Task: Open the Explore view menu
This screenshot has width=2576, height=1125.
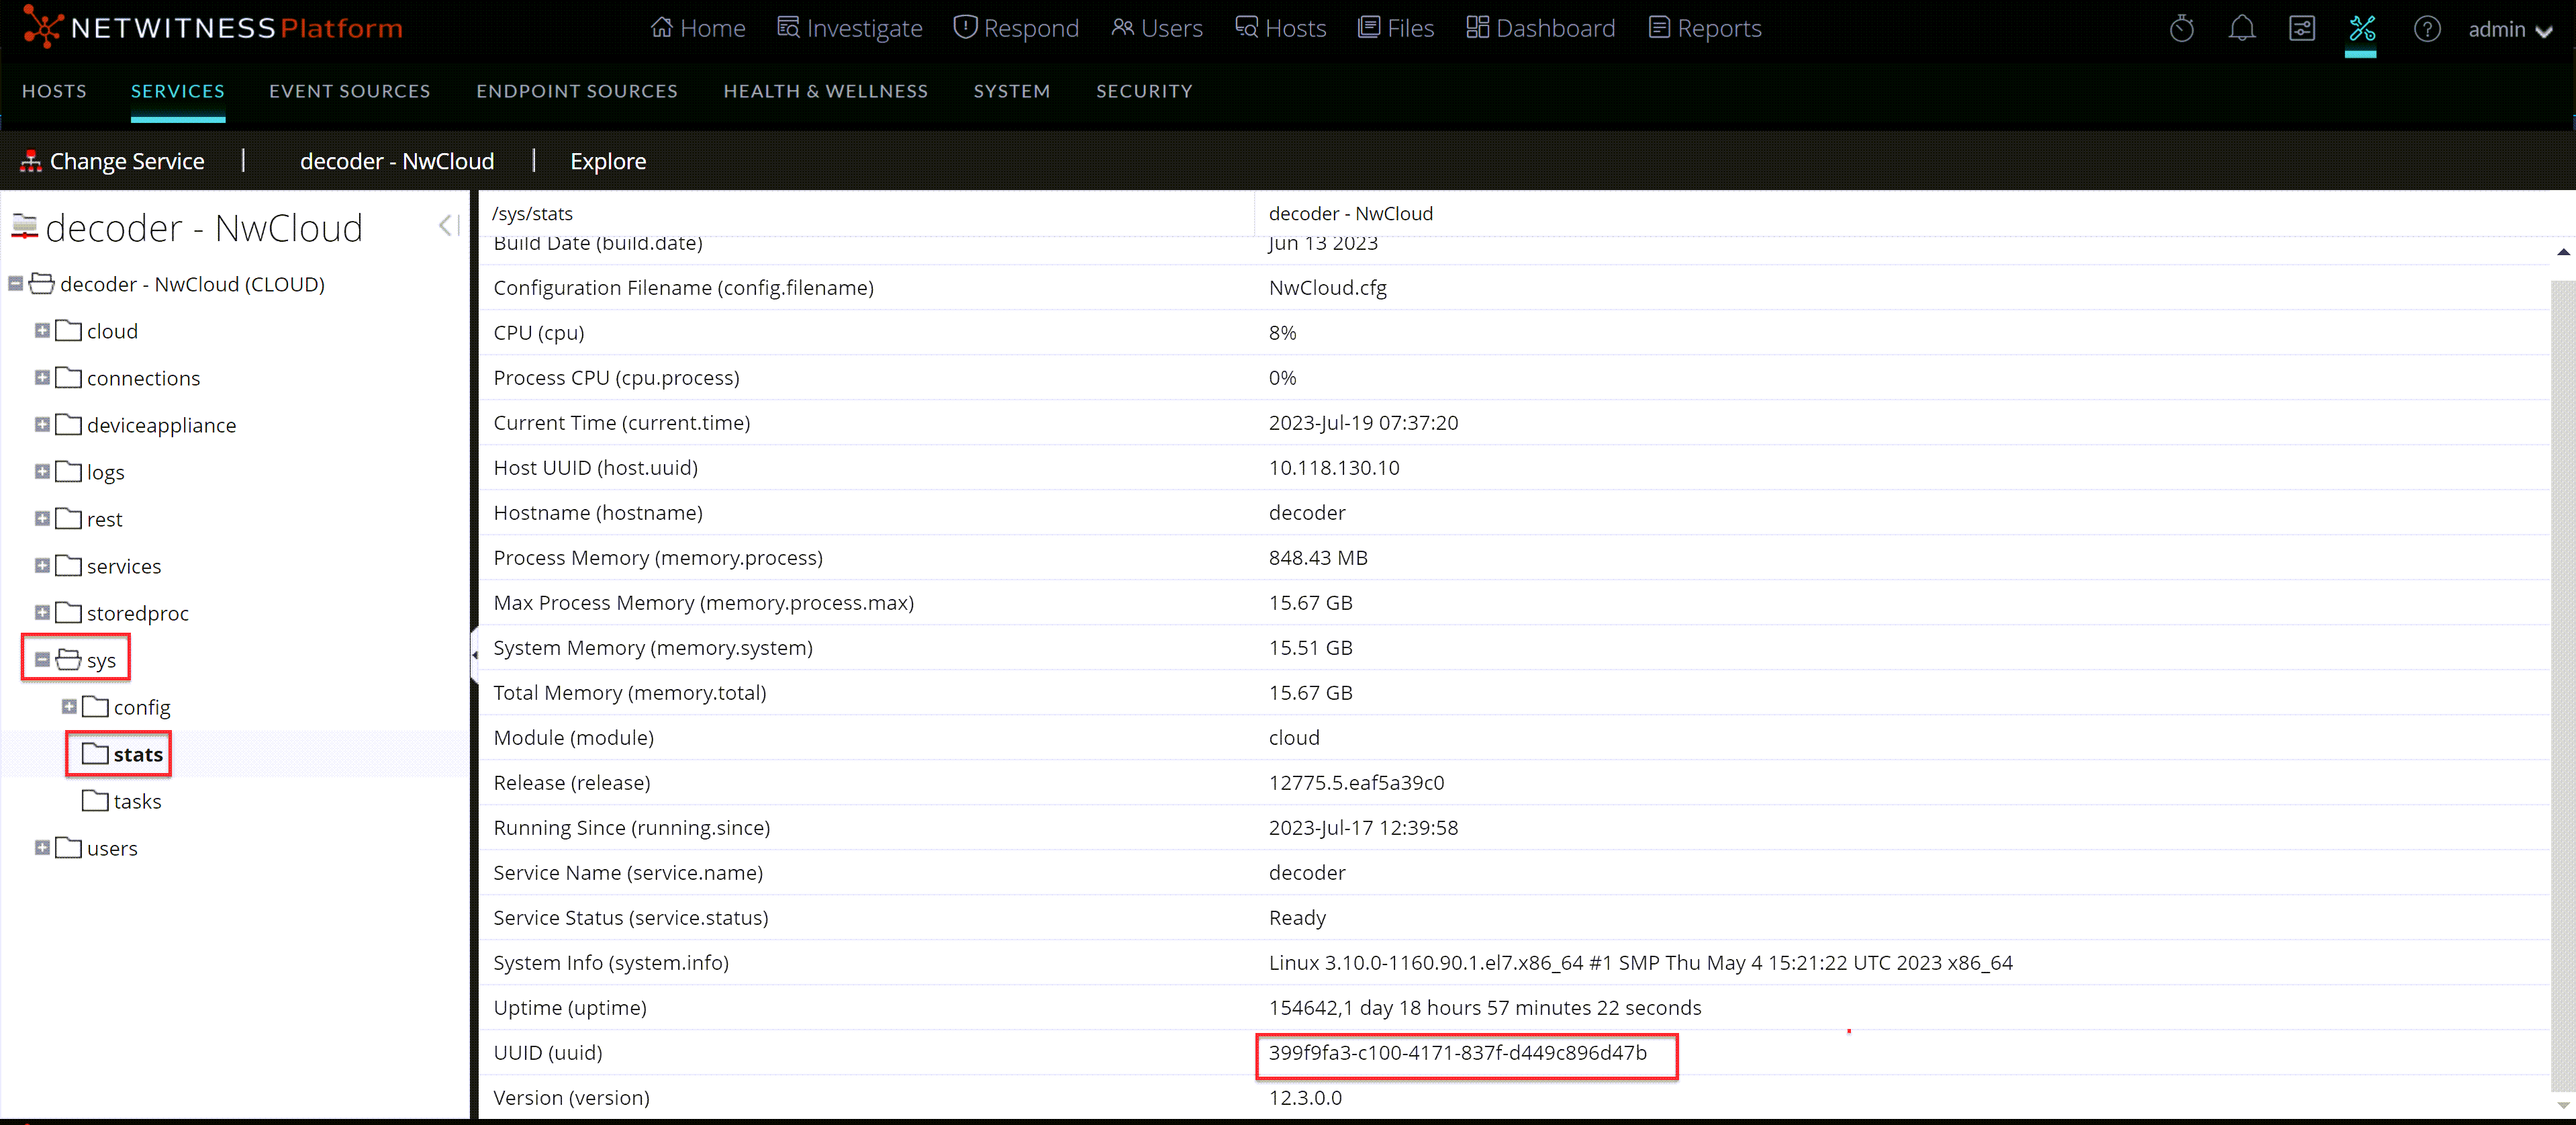Action: click(608, 161)
